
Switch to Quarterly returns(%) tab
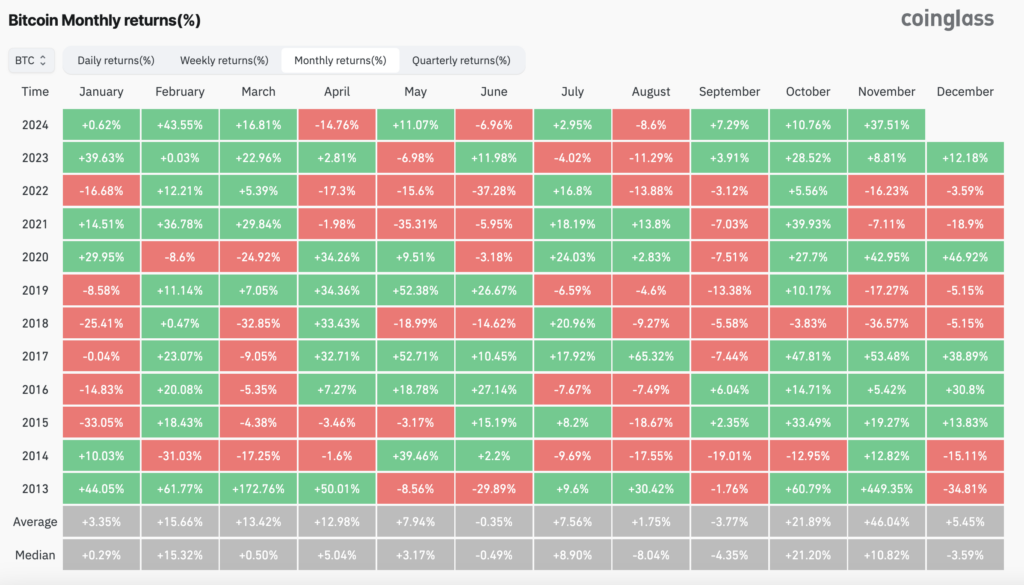point(461,60)
